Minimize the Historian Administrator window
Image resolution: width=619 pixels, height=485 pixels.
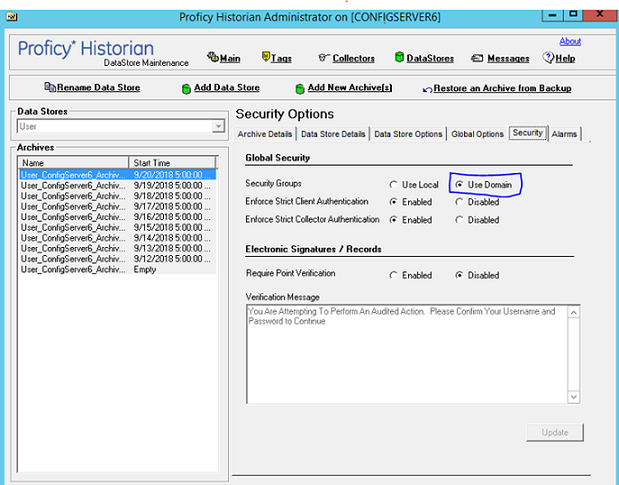pyautogui.click(x=552, y=15)
